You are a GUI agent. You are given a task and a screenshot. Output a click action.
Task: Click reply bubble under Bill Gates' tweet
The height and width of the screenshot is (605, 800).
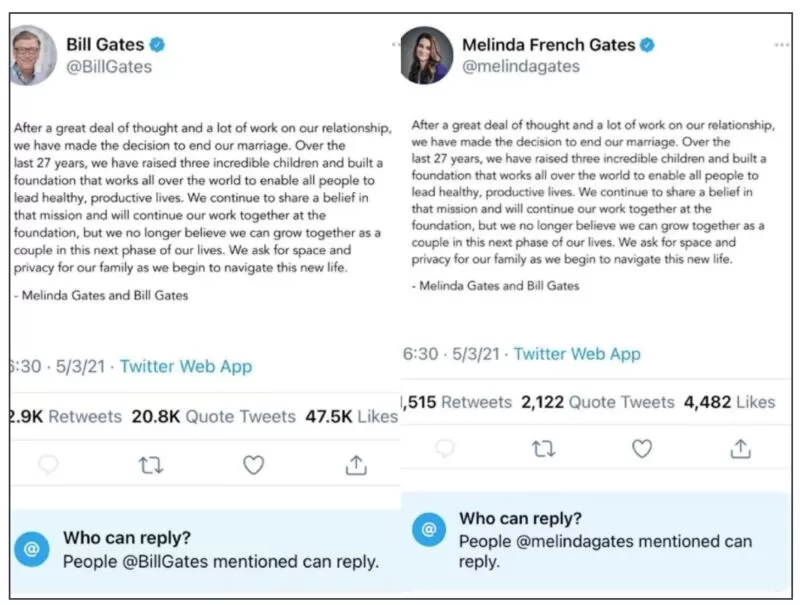[x=48, y=465]
